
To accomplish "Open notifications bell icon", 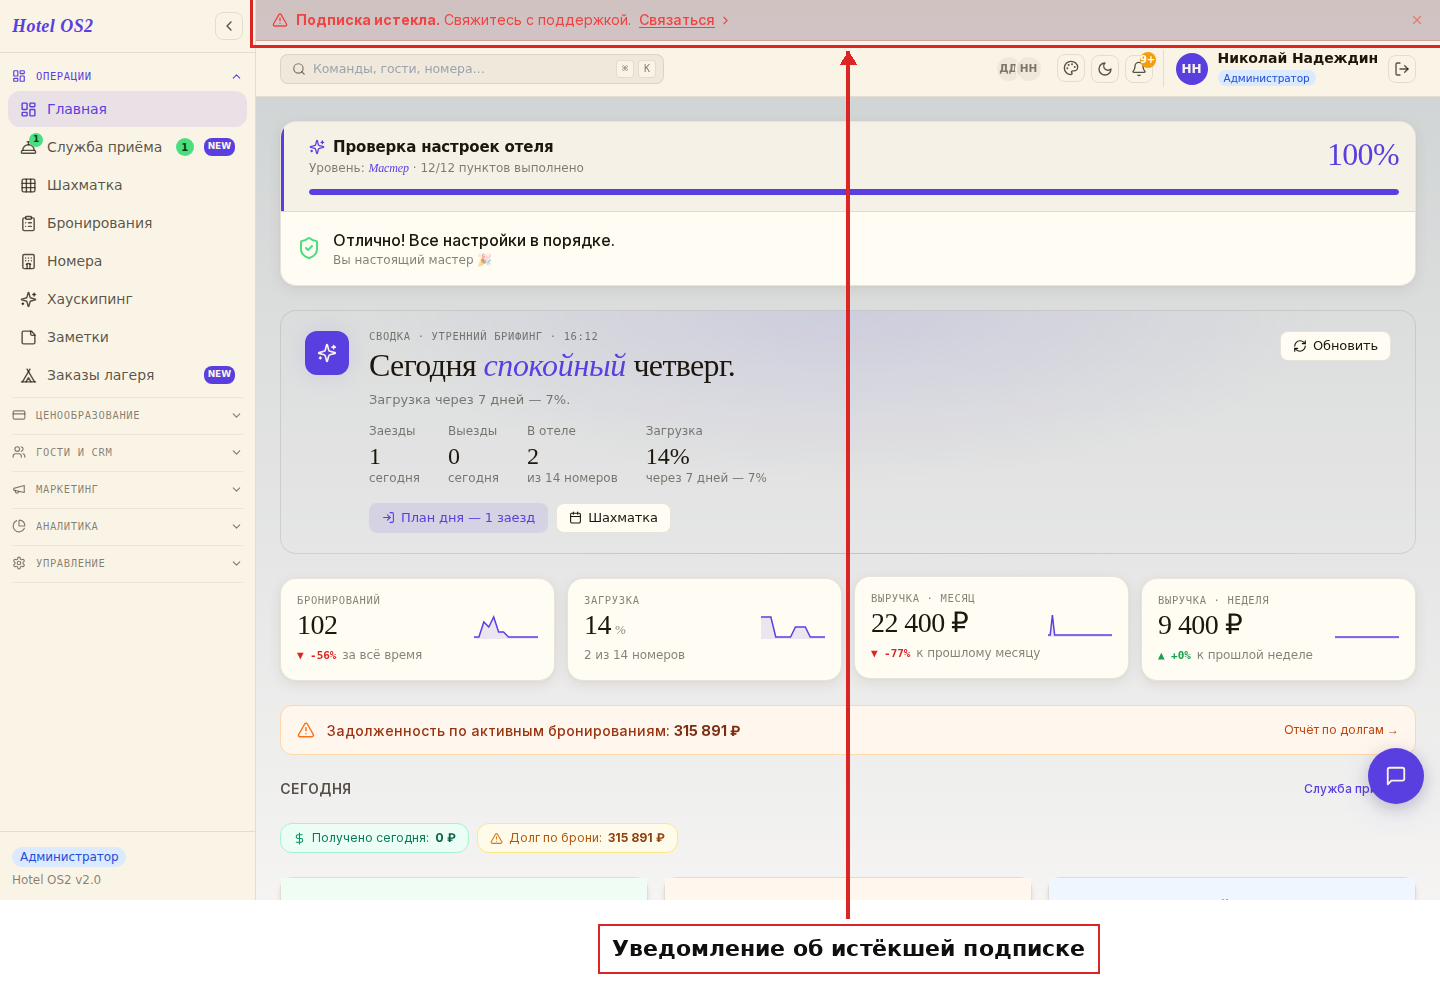I will coord(1139,69).
